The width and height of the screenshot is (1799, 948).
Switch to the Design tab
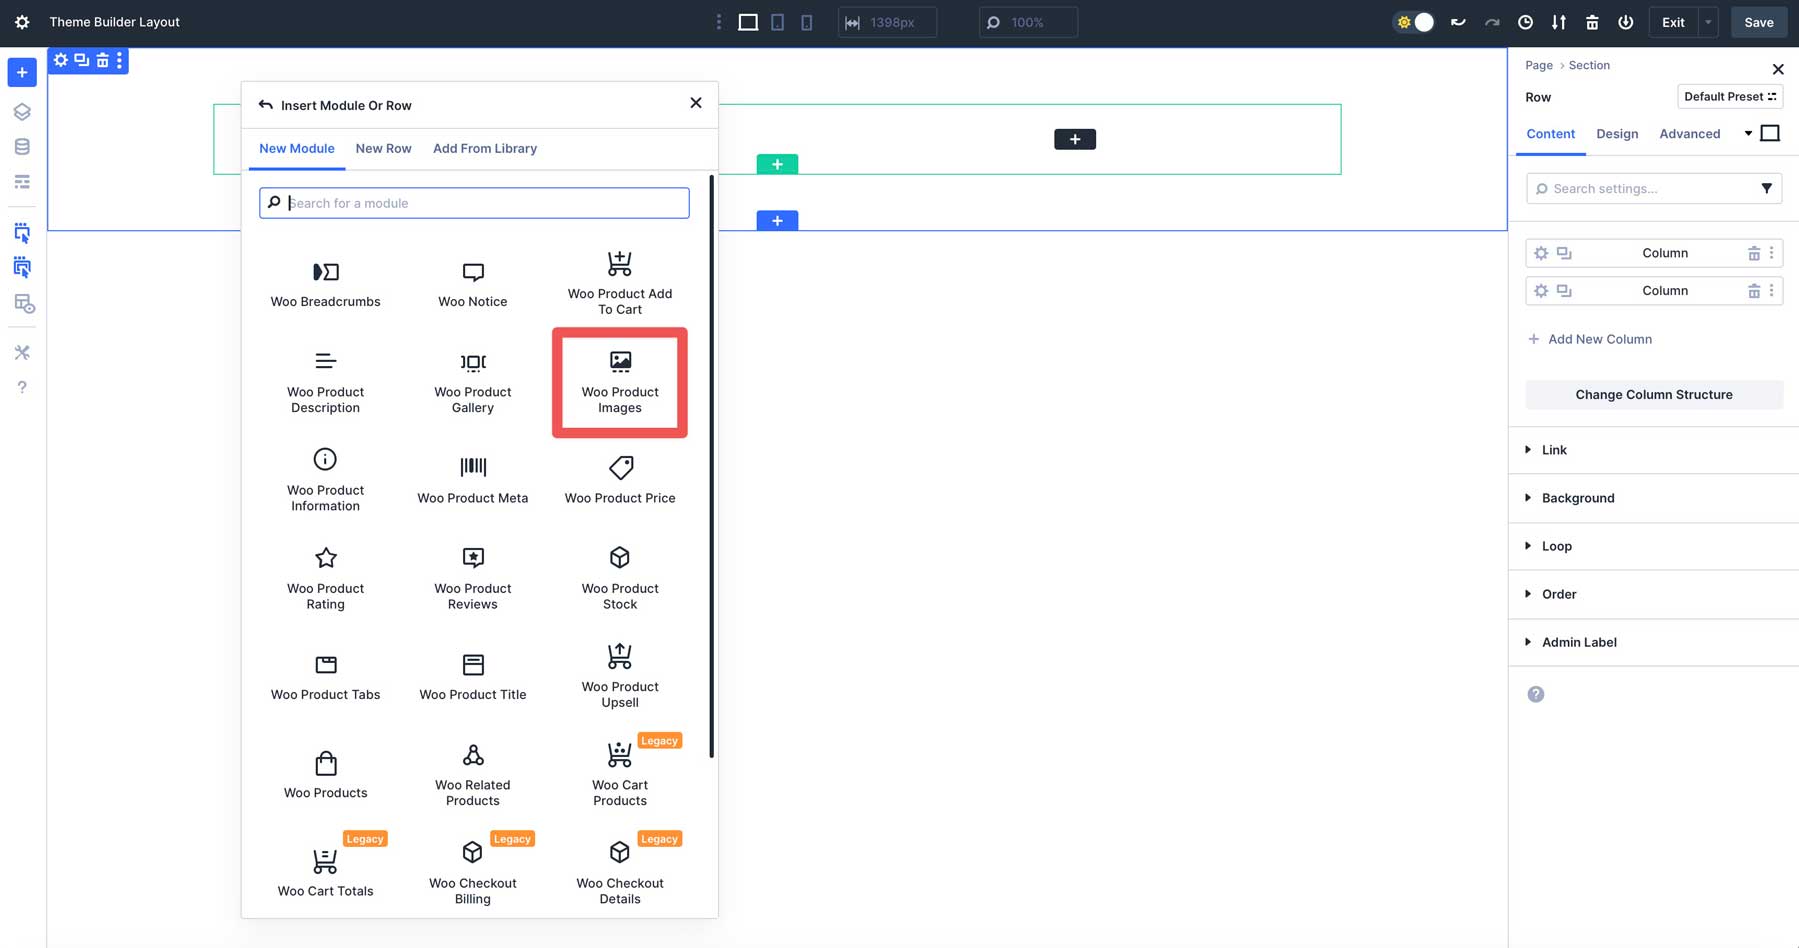[1617, 133]
